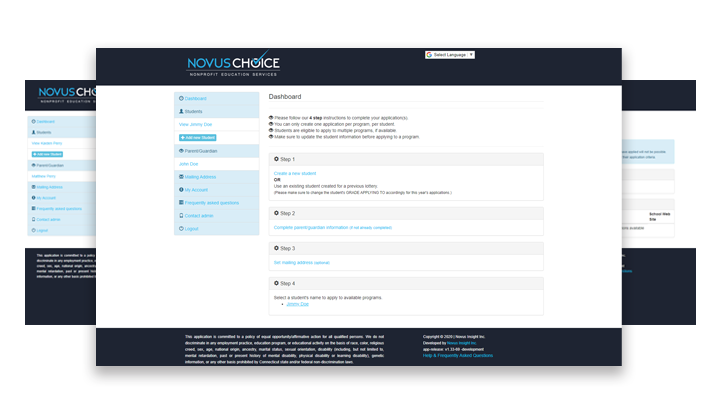Click 'Jimmy Doe' link under Step 4
The image size is (720, 400).
[x=298, y=304]
